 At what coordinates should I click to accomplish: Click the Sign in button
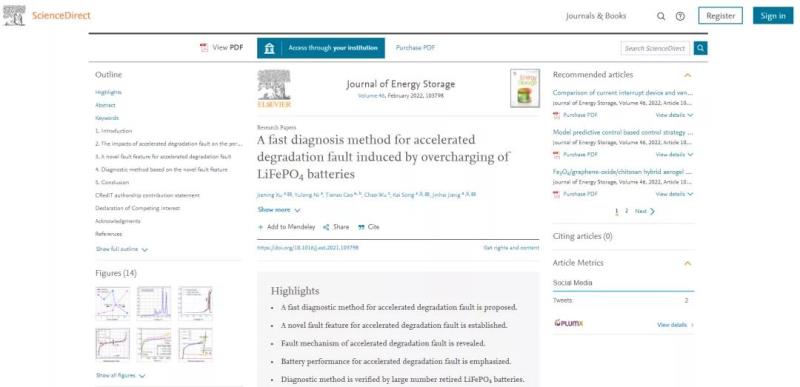tap(773, 16)
